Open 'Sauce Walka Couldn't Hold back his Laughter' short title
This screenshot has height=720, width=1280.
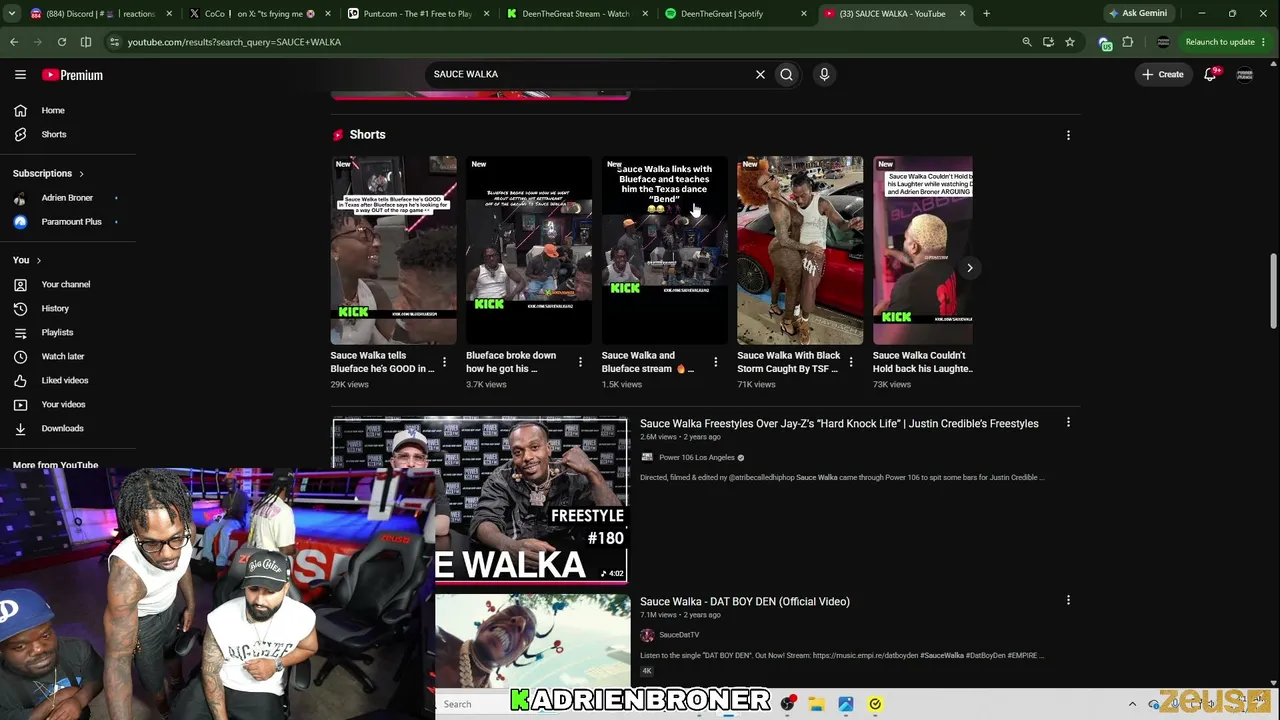tap(922, 362)
